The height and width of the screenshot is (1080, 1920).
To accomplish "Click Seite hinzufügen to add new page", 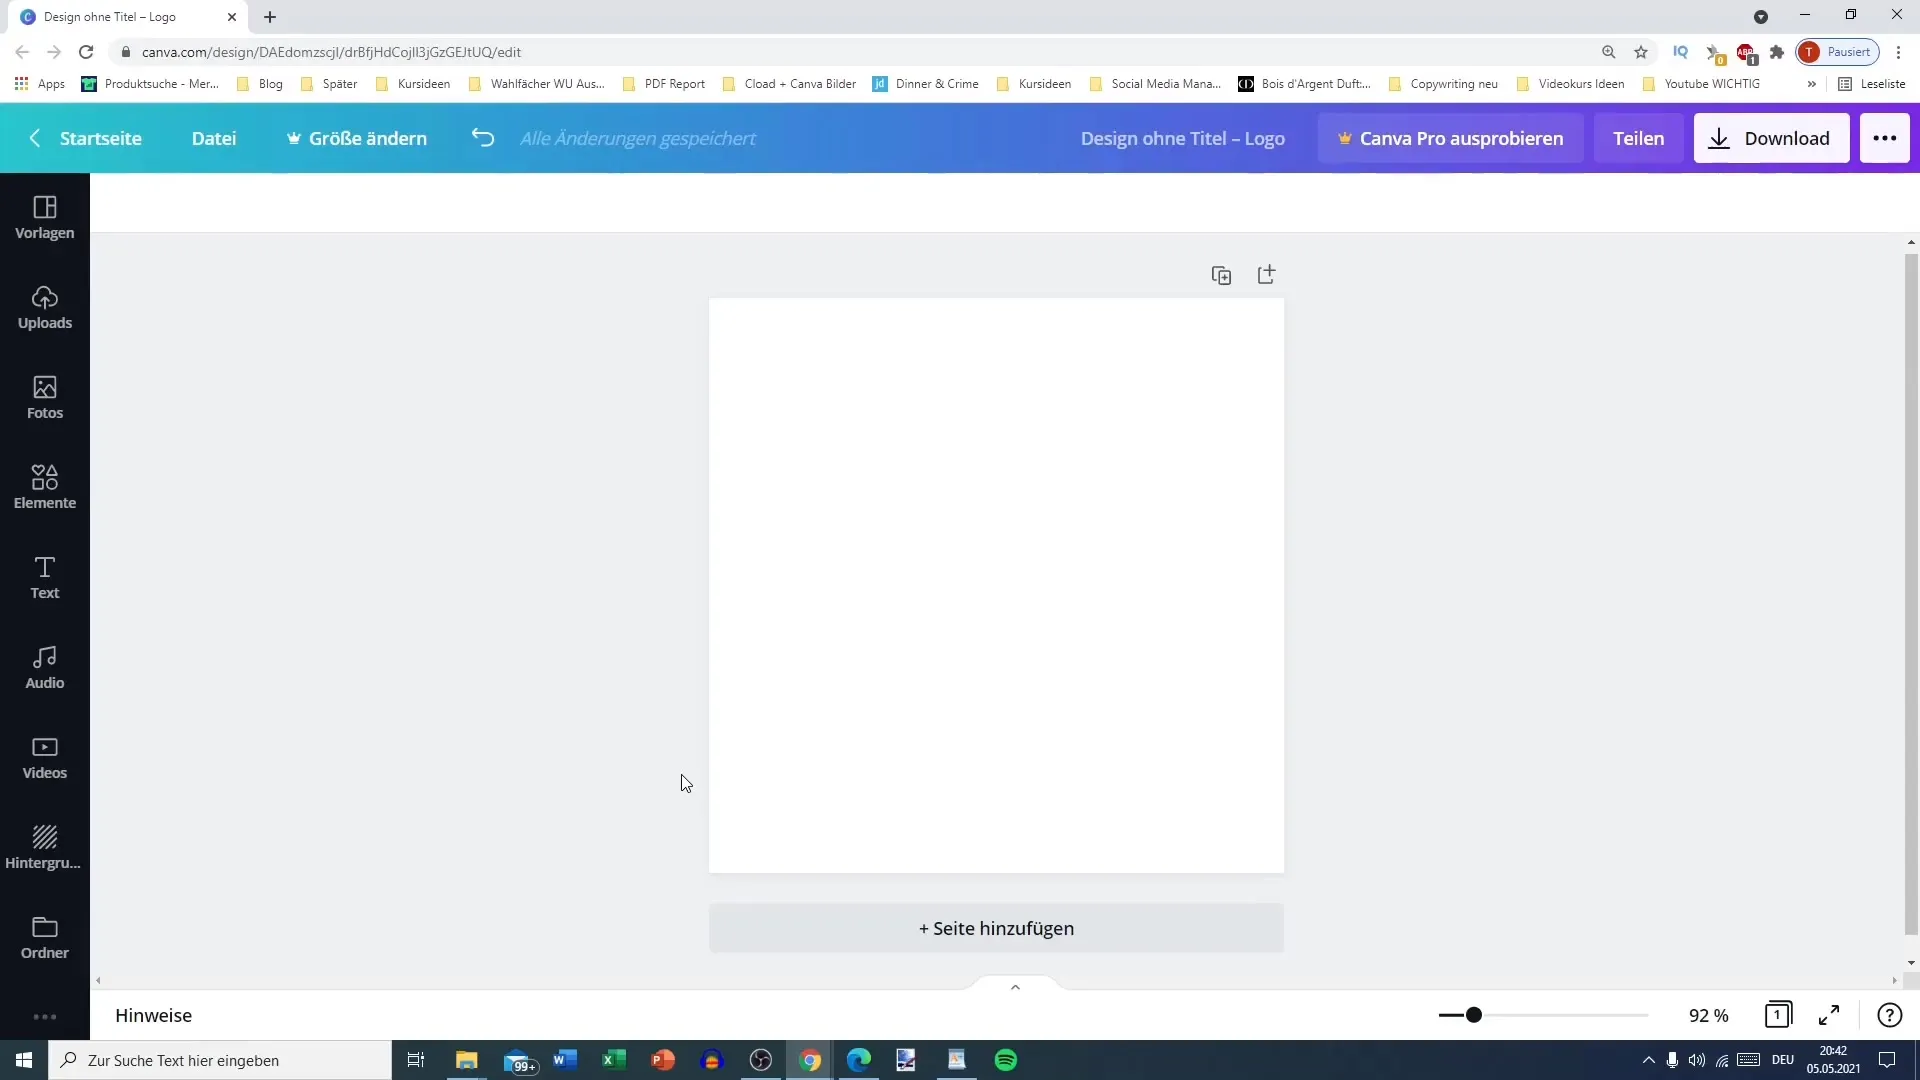I will pos(997,928).
